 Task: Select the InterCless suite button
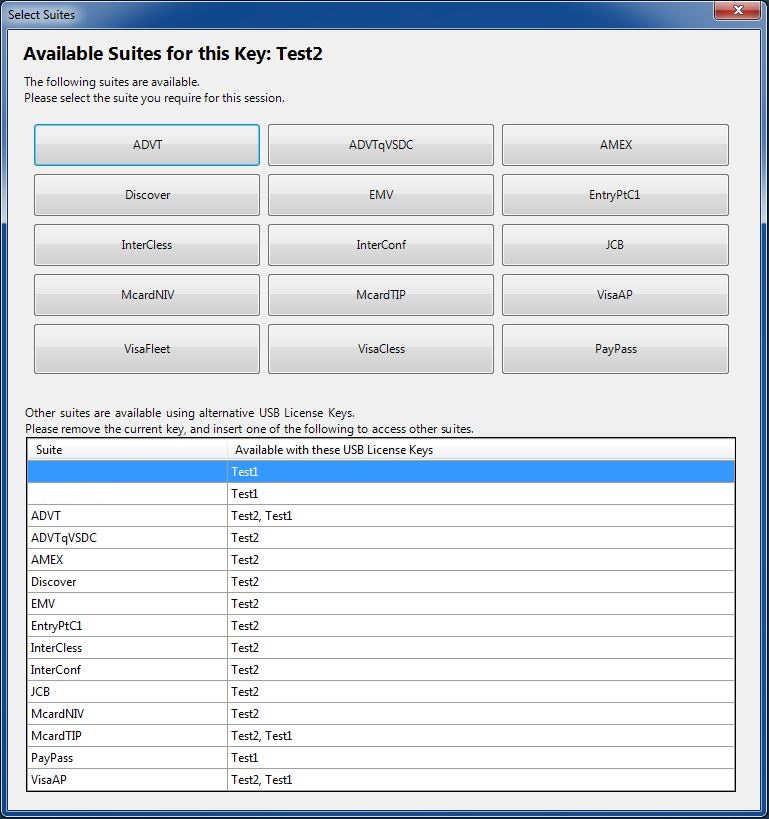coord(147,245)
